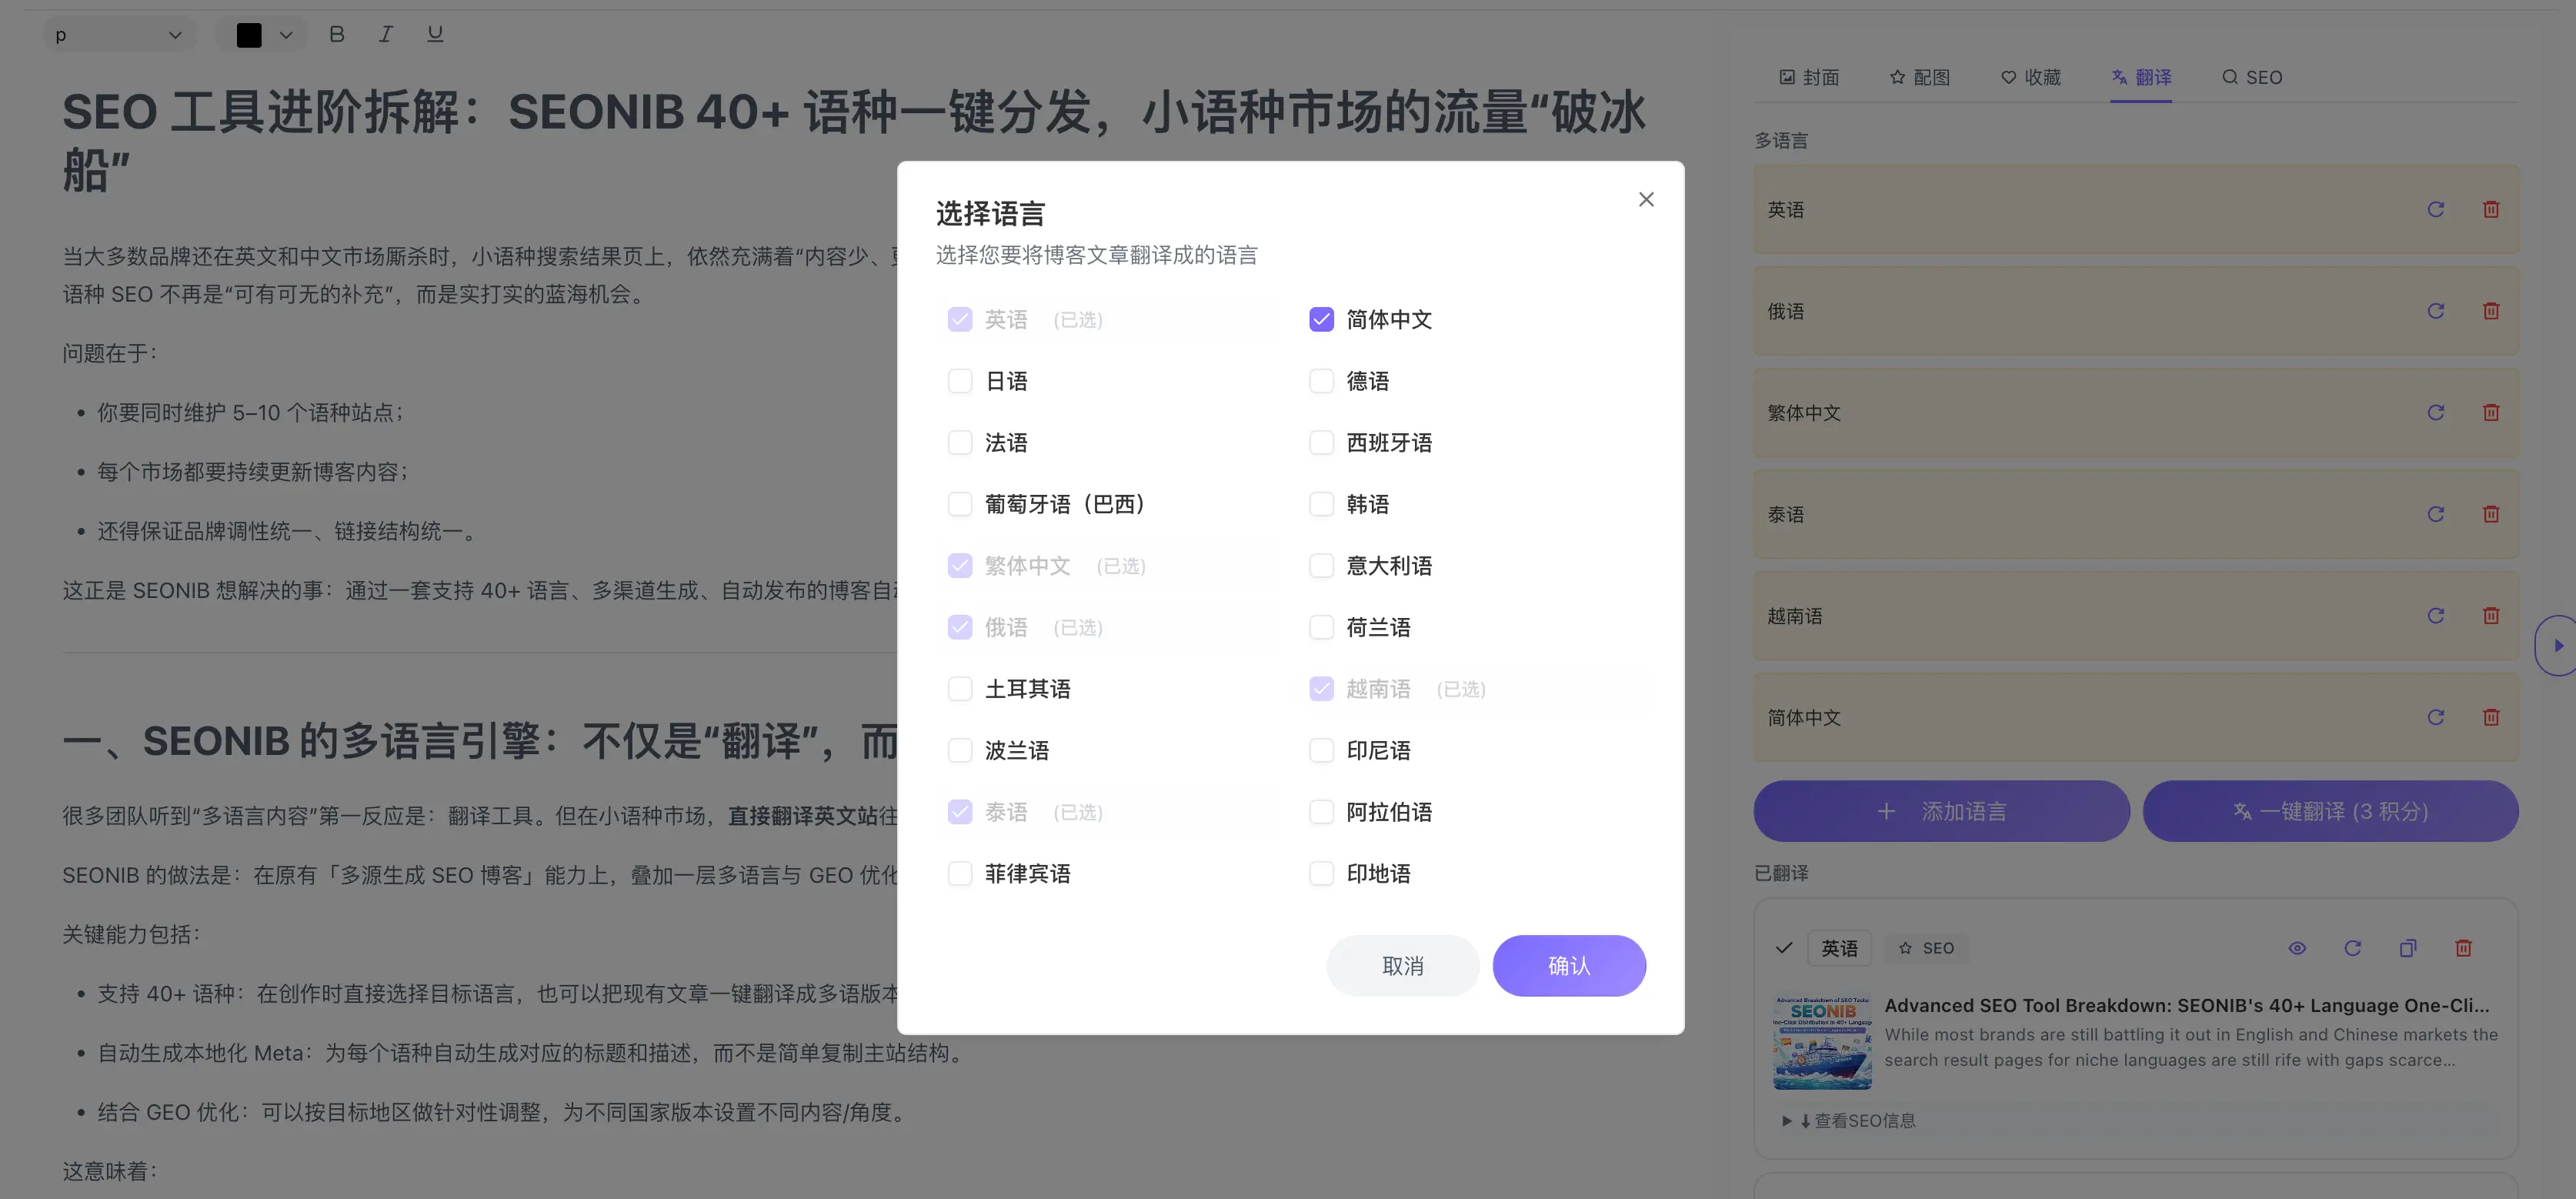
Task: Click the 添加语言 button
Action: pyautogui.click(x=1941, y=811)
